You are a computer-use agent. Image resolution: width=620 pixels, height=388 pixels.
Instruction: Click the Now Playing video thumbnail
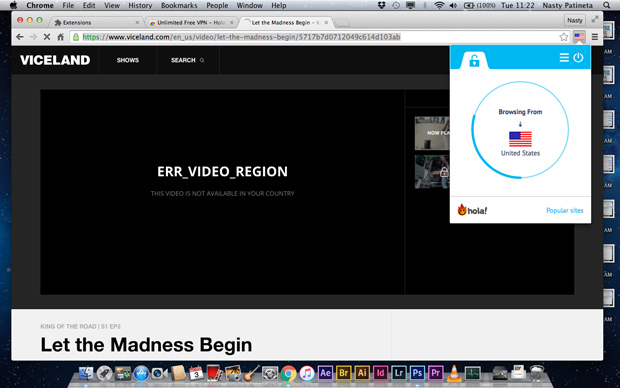[432, 133]
